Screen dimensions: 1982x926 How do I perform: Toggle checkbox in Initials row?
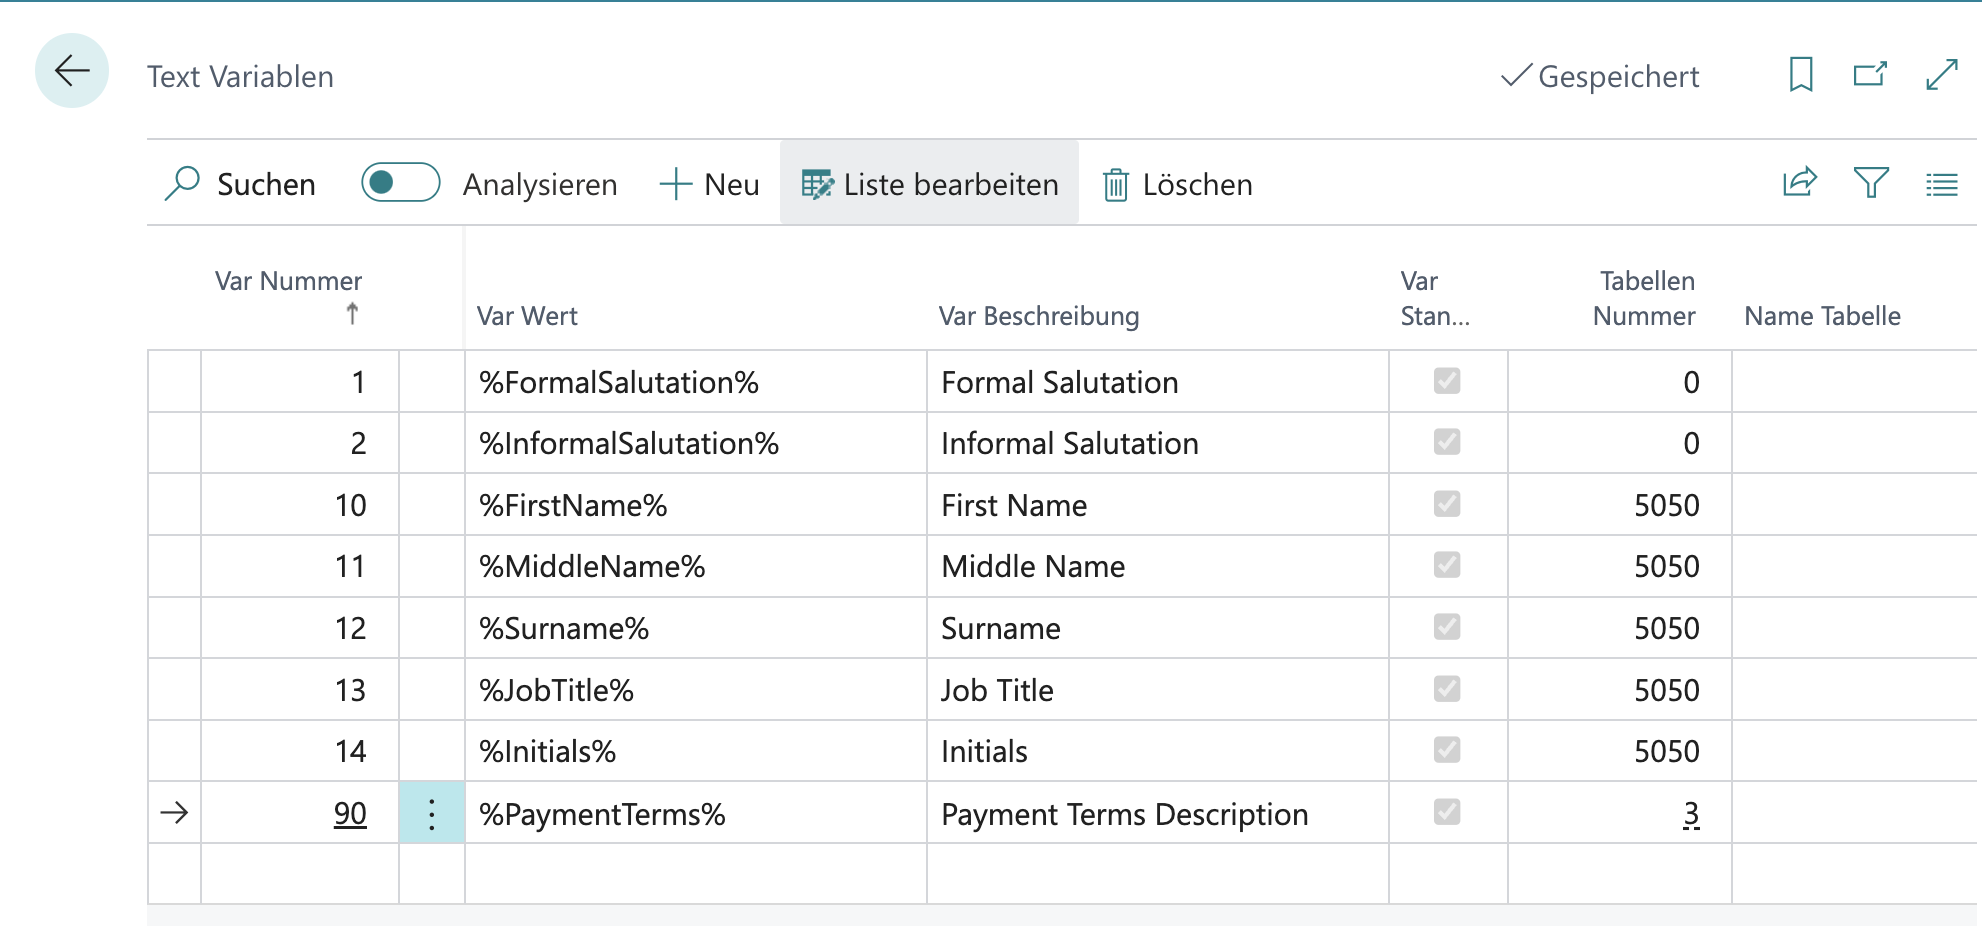coord(1447,750)
